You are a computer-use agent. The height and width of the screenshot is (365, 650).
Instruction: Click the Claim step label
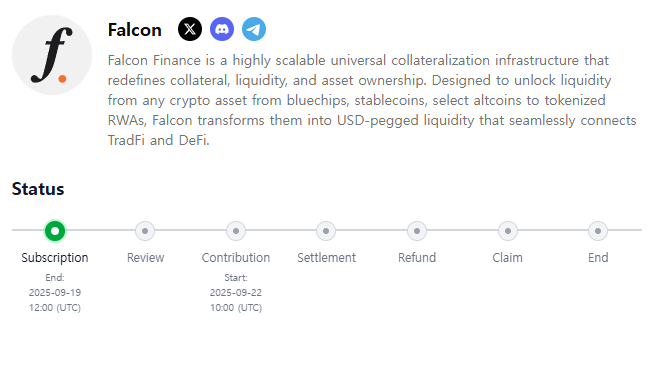pyautogui.click(x=507, y=258)
